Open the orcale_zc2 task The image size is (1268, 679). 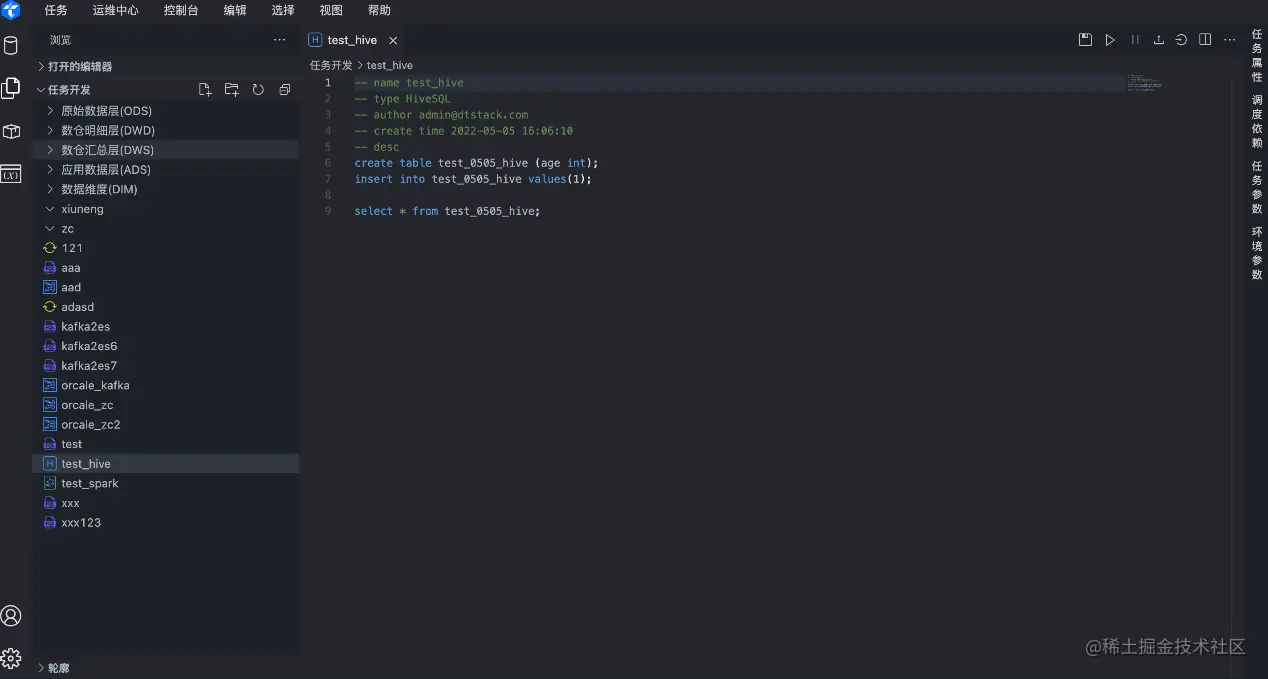[x=166, y=424]
